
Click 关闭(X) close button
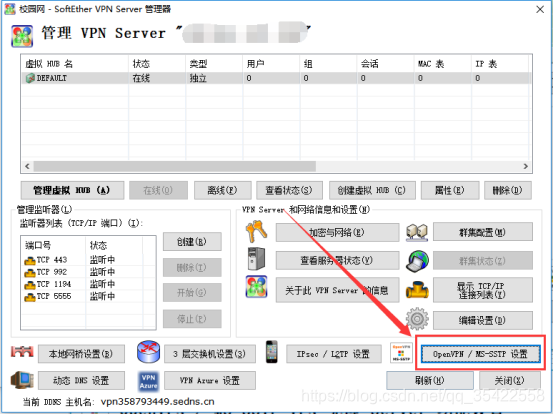[509, 380]
